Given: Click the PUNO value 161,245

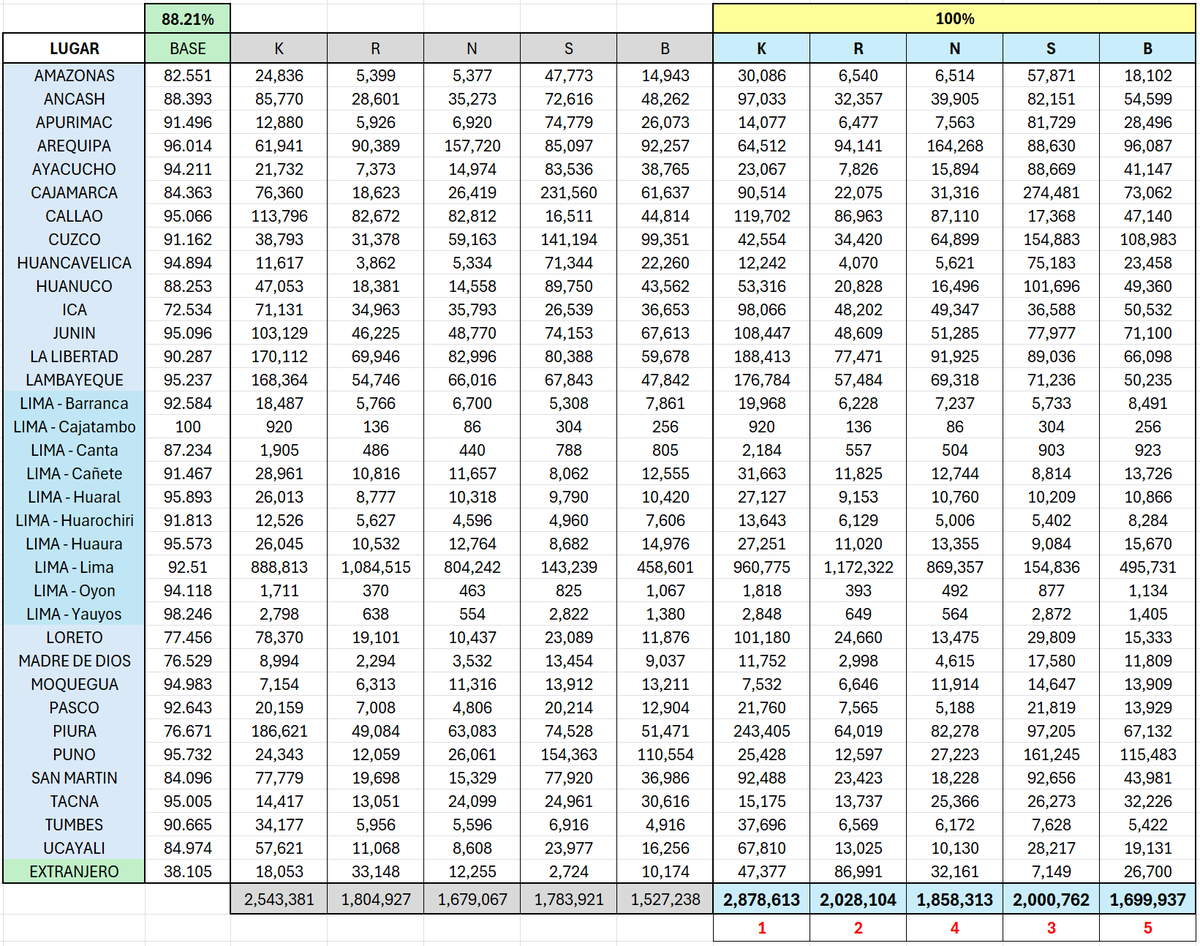Looking at the screenshot, I should click(x=1051, y=754).
